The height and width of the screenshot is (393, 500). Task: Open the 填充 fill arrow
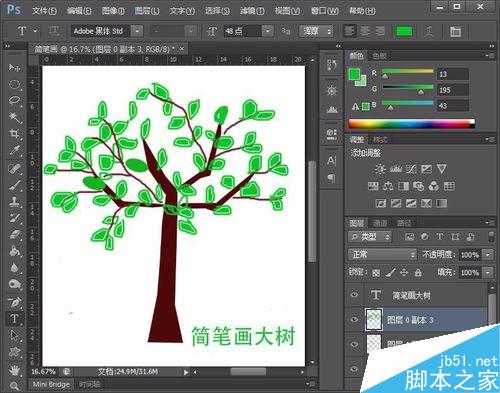click(x=488, y=273)
